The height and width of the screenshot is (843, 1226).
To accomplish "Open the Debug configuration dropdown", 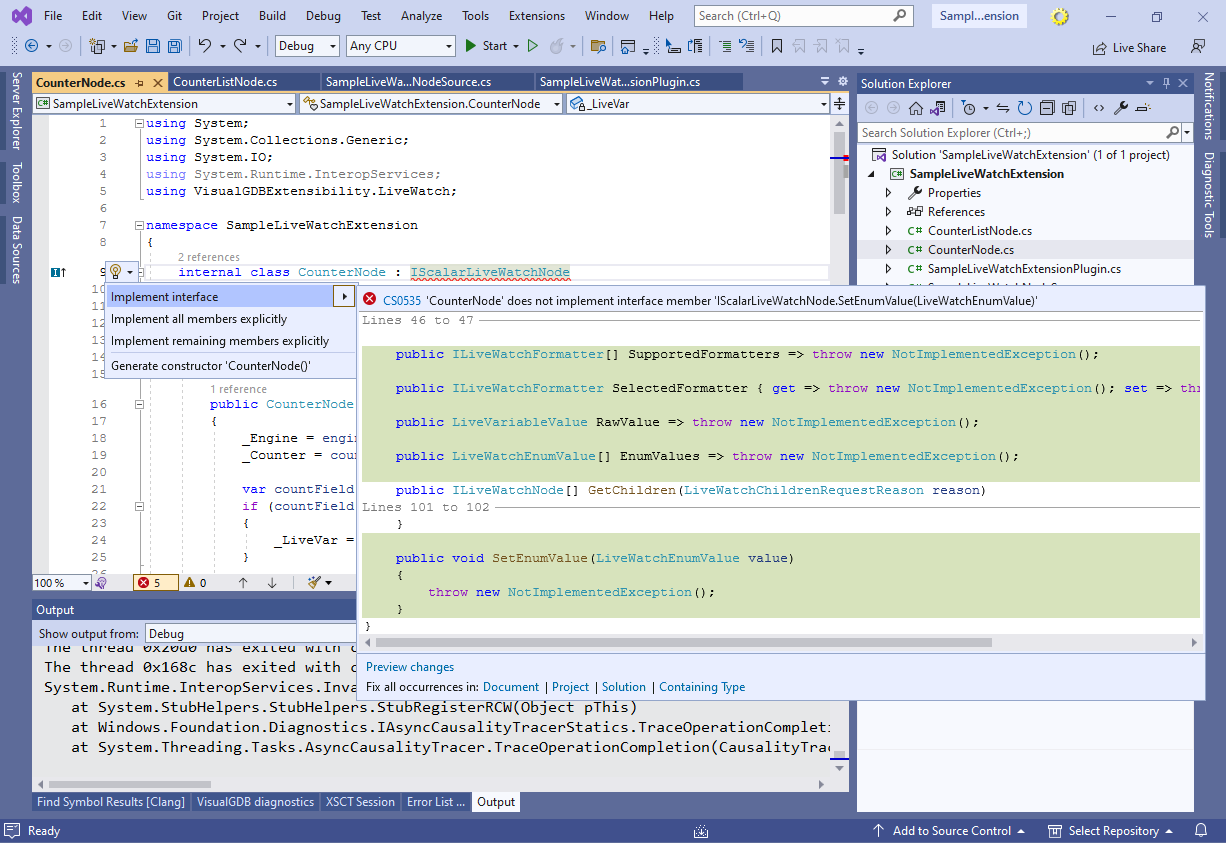I will tap(306, 46).
